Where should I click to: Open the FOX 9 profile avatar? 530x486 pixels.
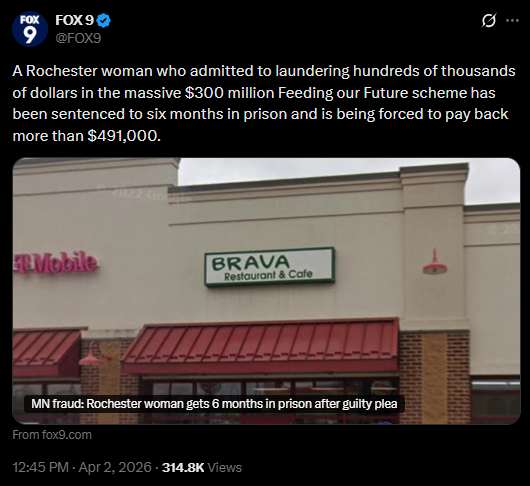tap(29, 29)
